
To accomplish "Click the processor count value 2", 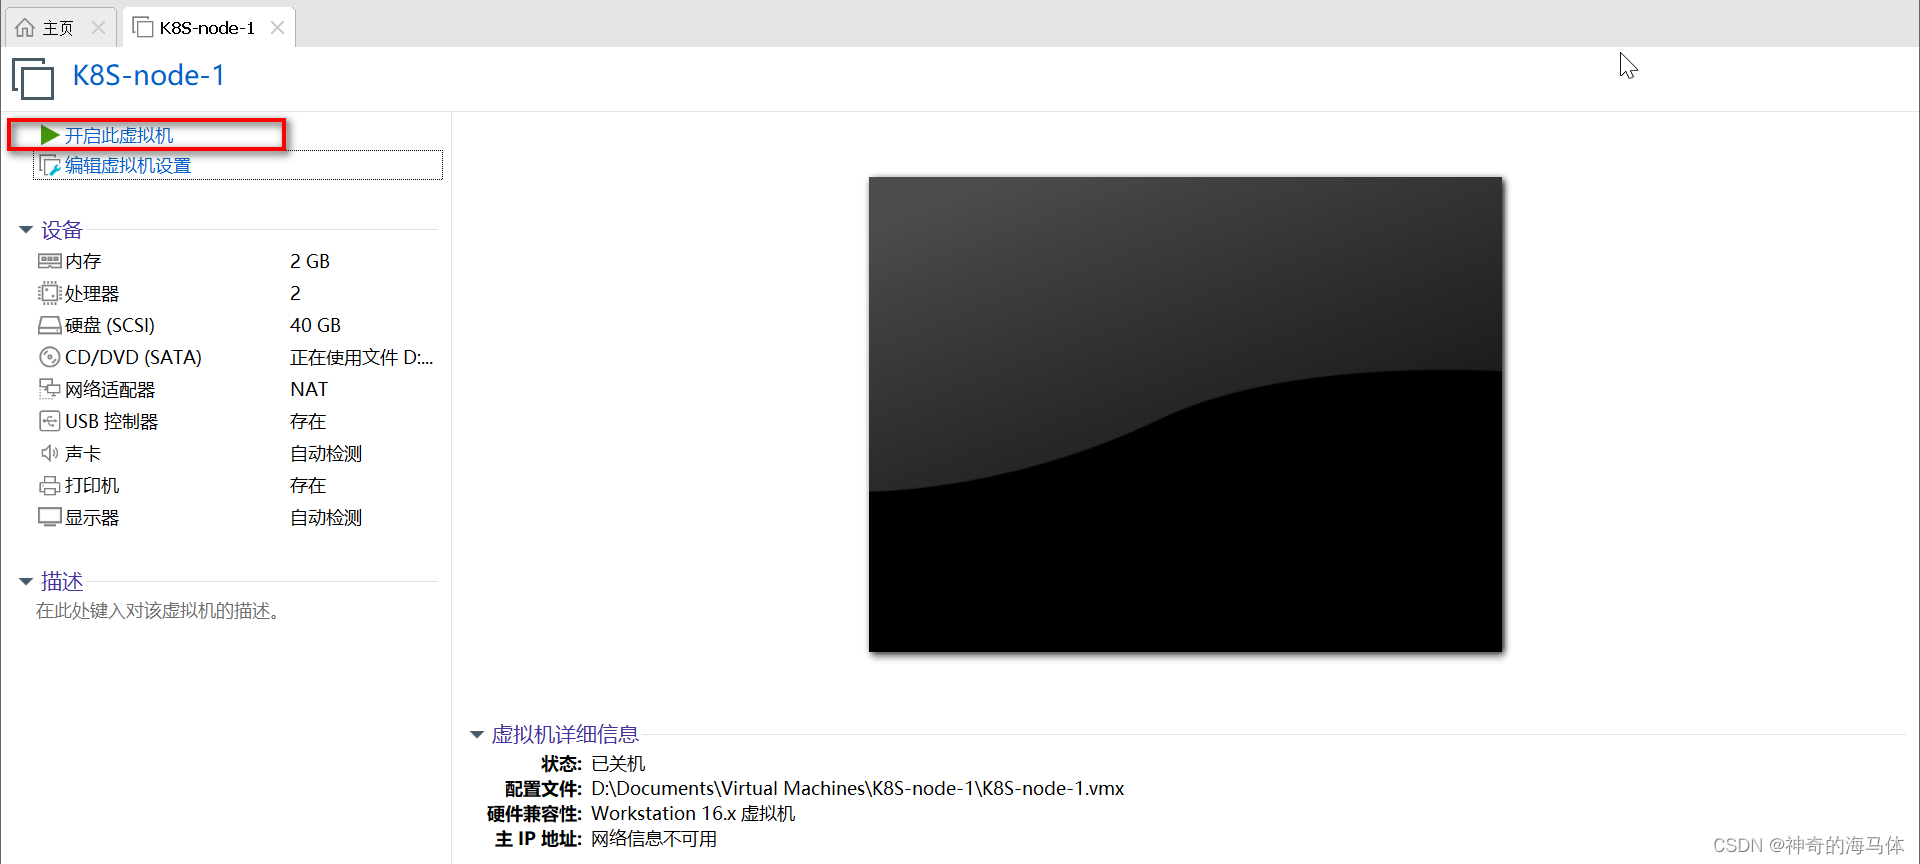I will pos(295,293).
